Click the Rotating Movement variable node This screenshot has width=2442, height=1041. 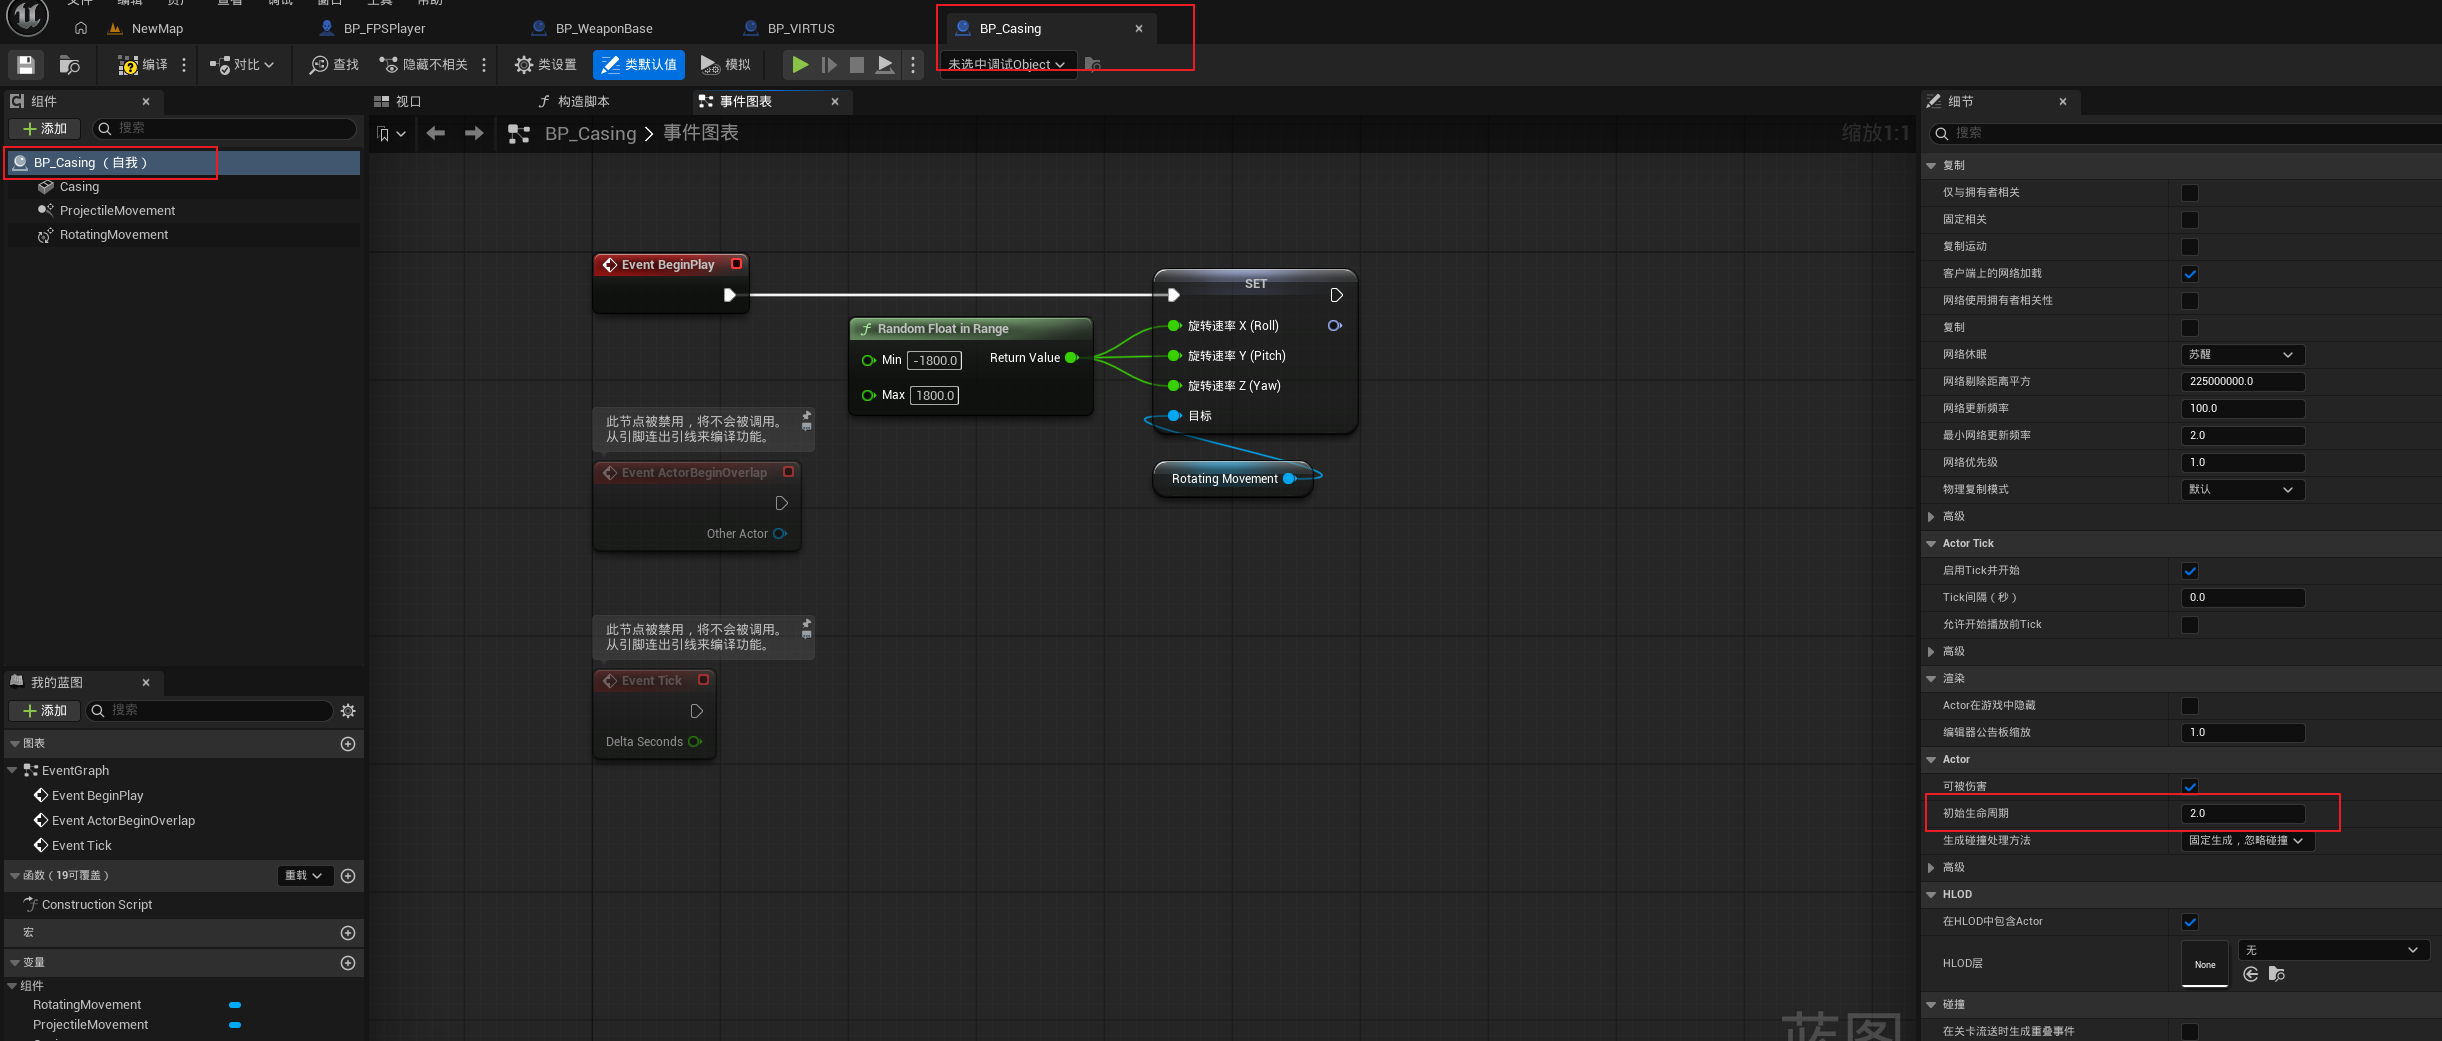coord(1232,479)
